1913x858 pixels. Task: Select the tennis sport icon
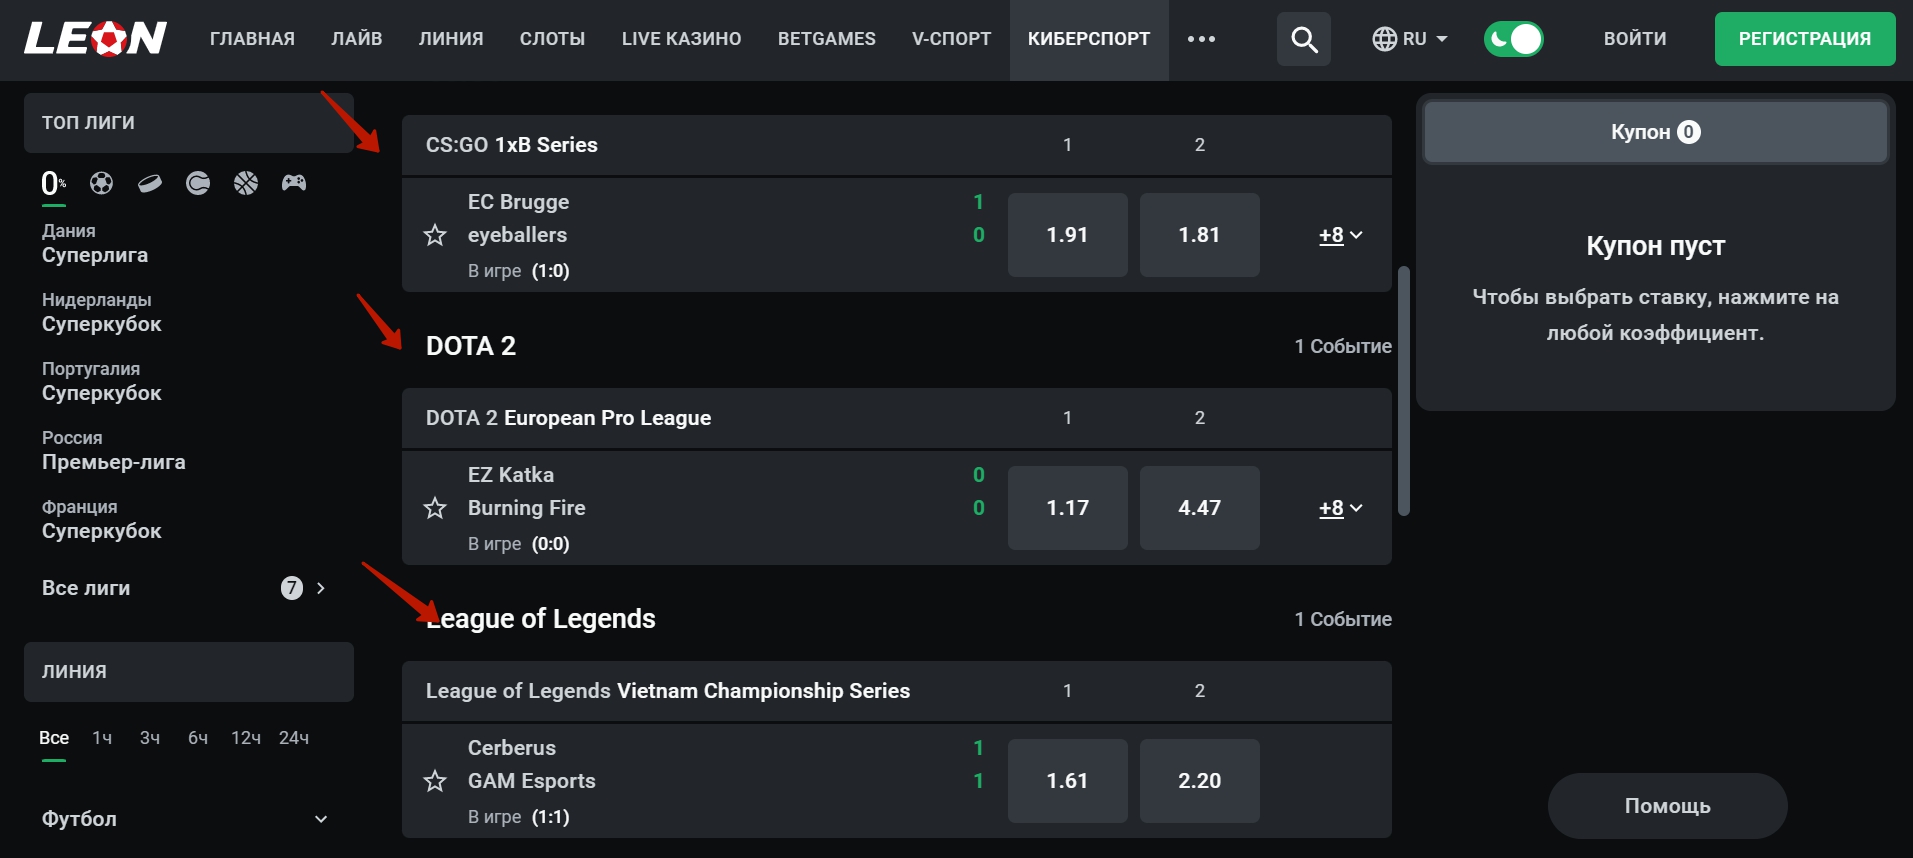coord(198,183)
